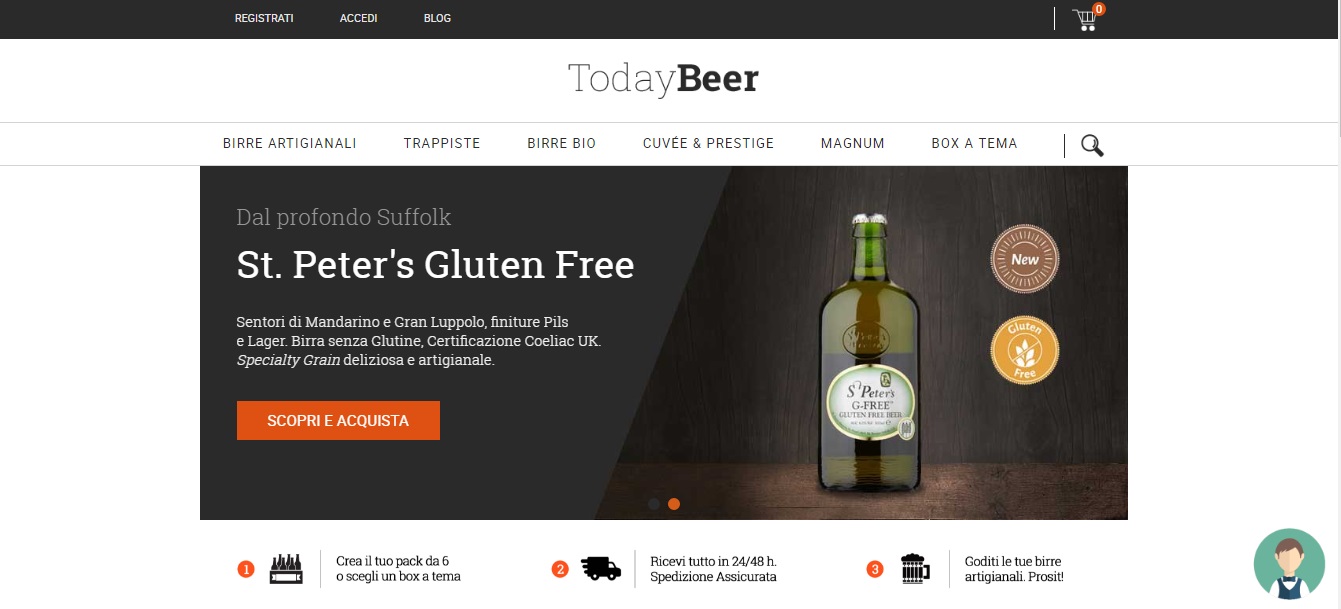Open the Birre Artigianali menu
The width and height of the screenshot is (1341, 609).
click(290, 143)
